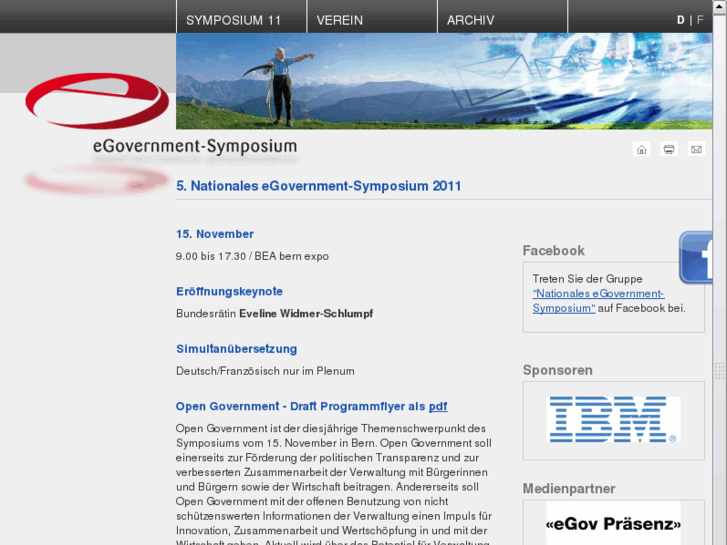Viewport: 727px width, 545px height.
Task: Open the home page icon
Action: pyautogui.click(x=641, y=149)
